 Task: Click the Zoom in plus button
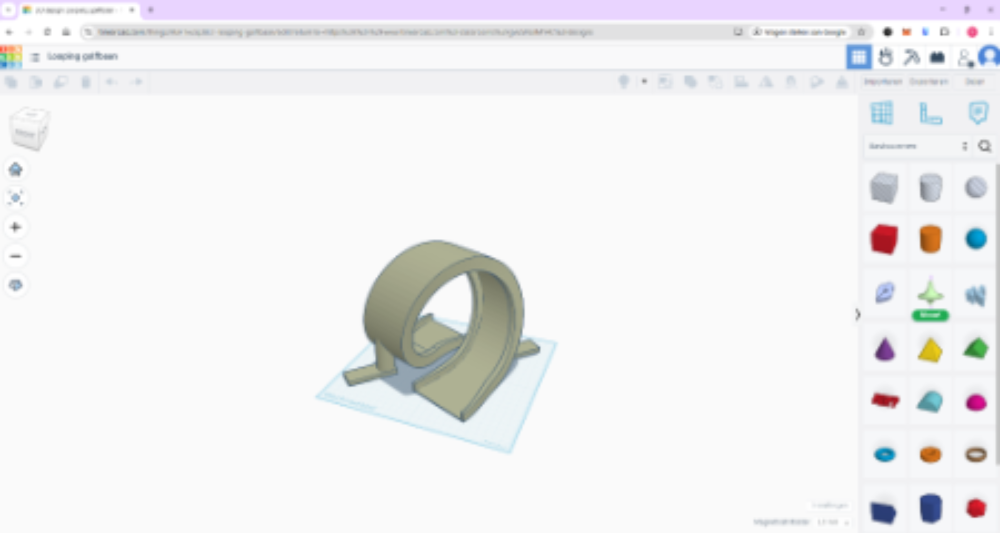[16, 227]
